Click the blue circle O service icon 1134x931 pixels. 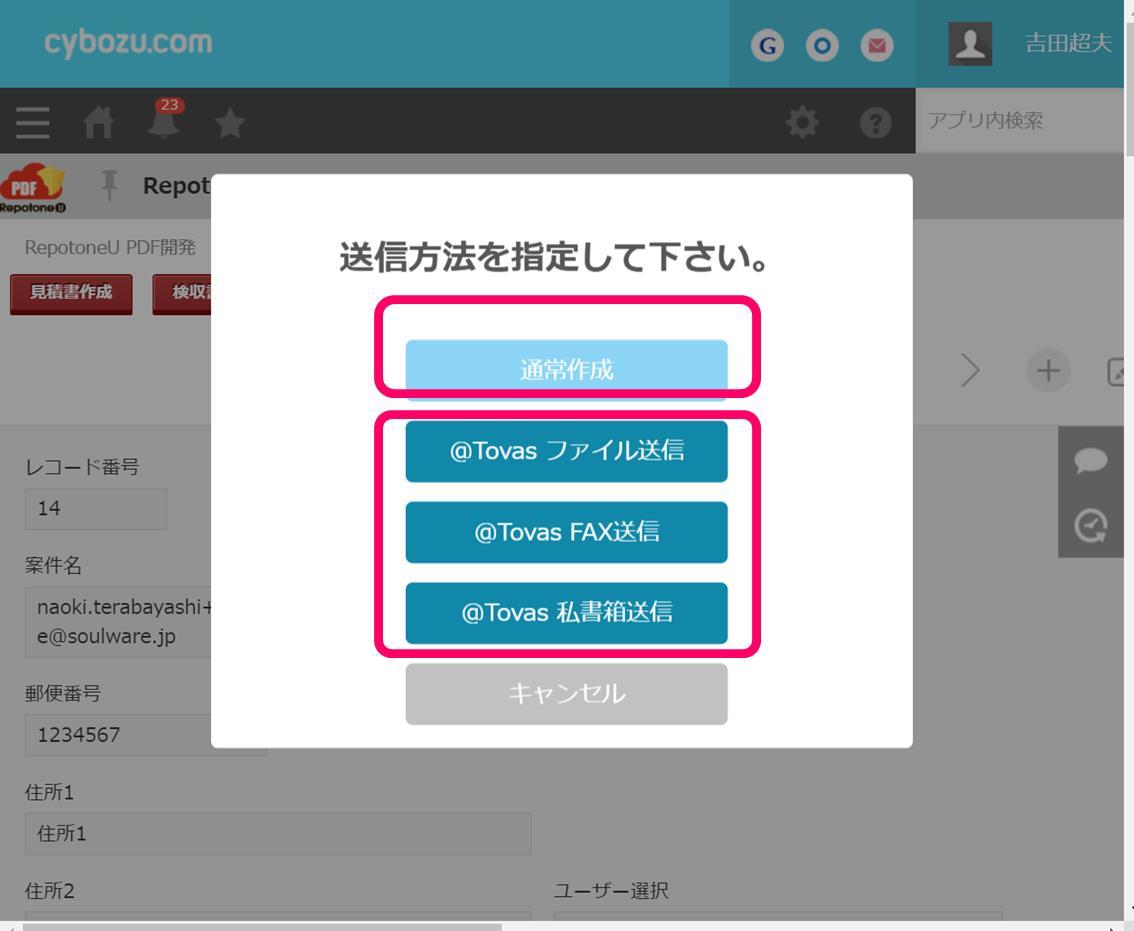point(822,46)
